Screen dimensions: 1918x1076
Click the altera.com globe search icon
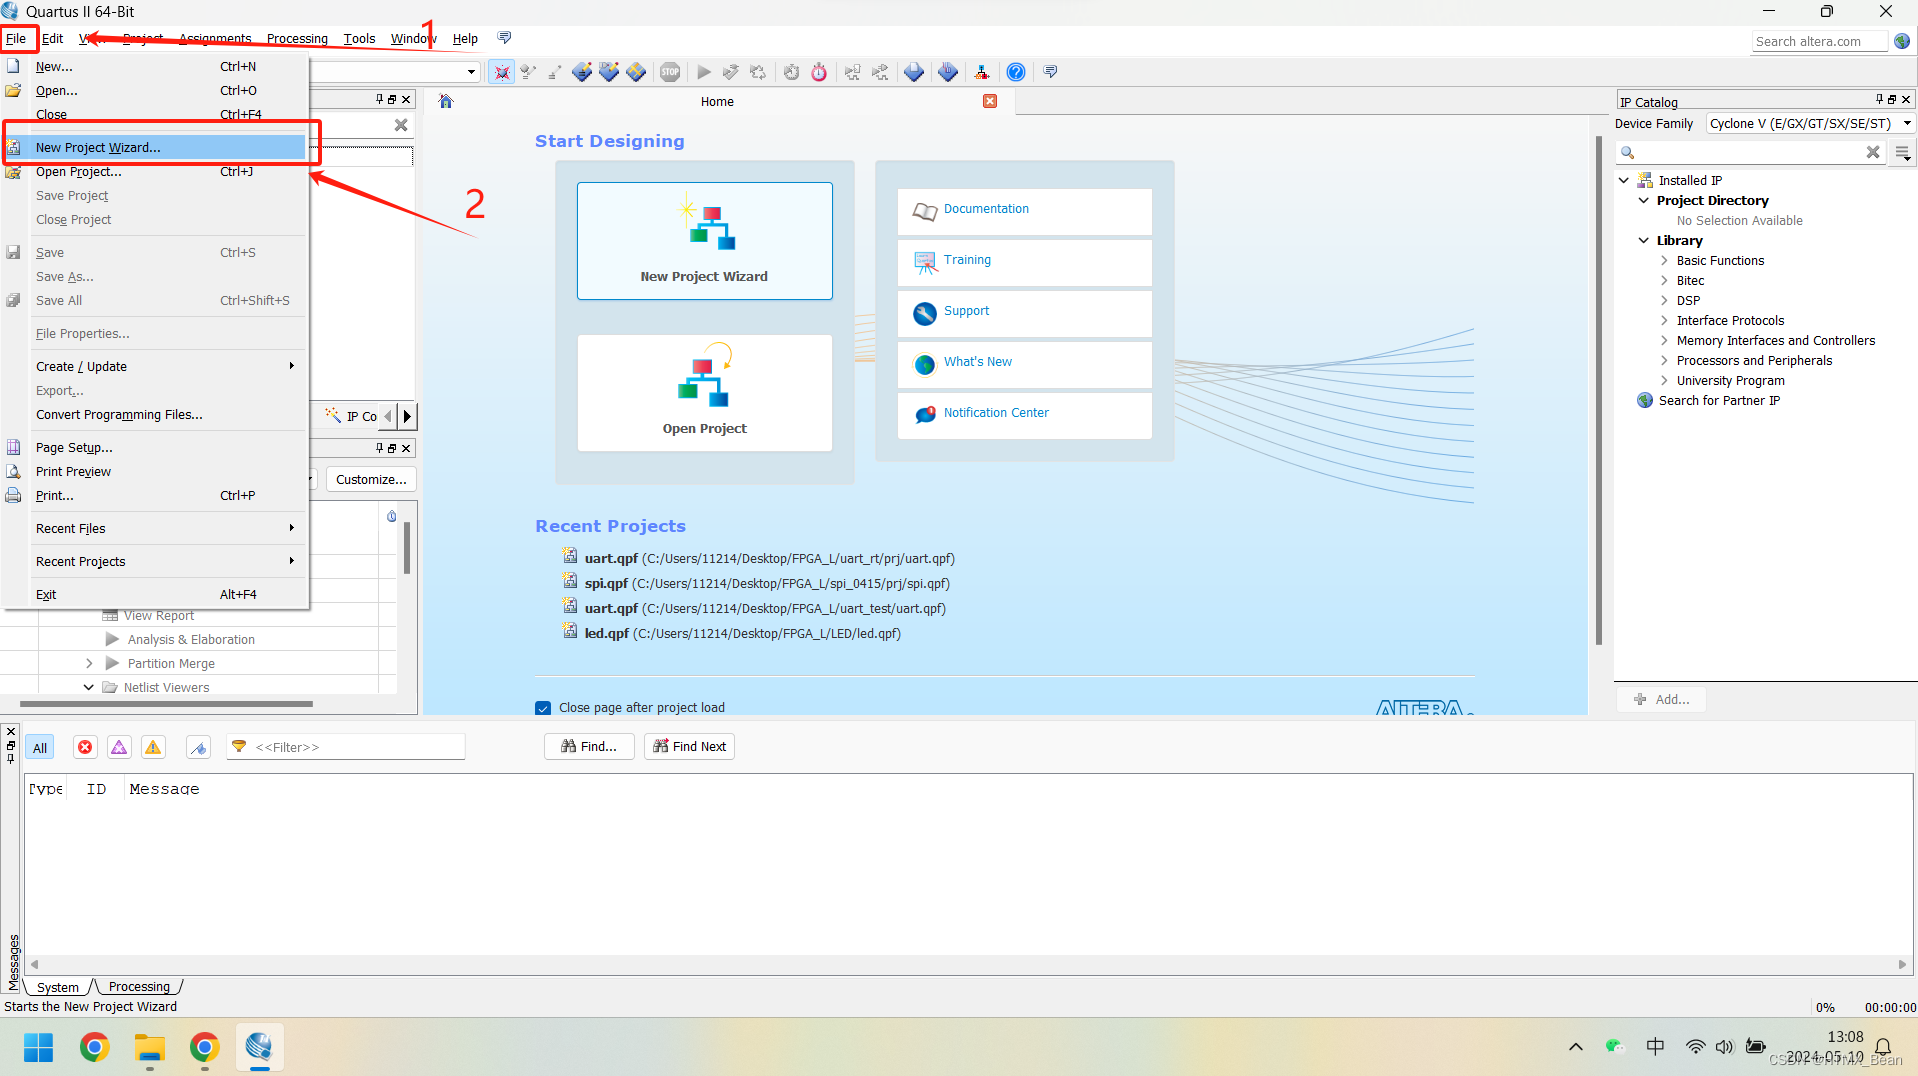pos(1902,41)
